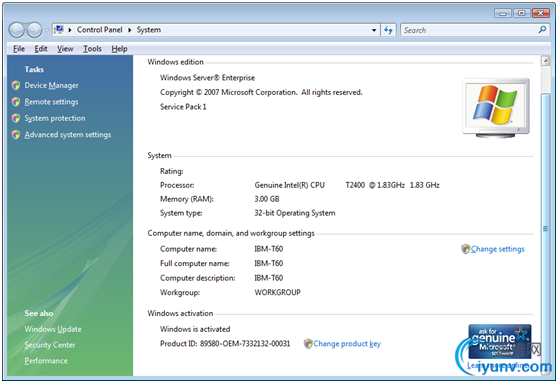The image size is (558, 383).
Task: Click the computer icon in address bar
Action: (59, 30)
